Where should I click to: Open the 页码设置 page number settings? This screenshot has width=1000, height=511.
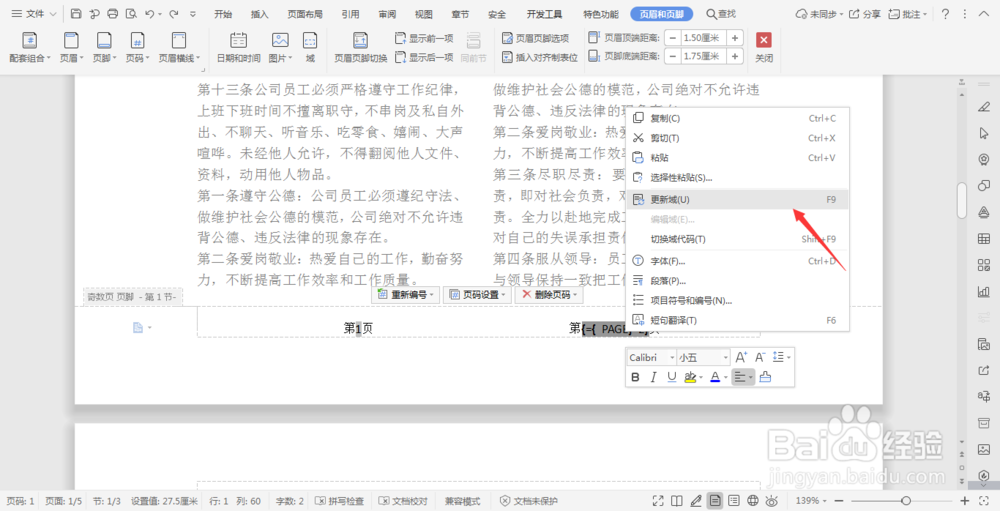(478, 295)
